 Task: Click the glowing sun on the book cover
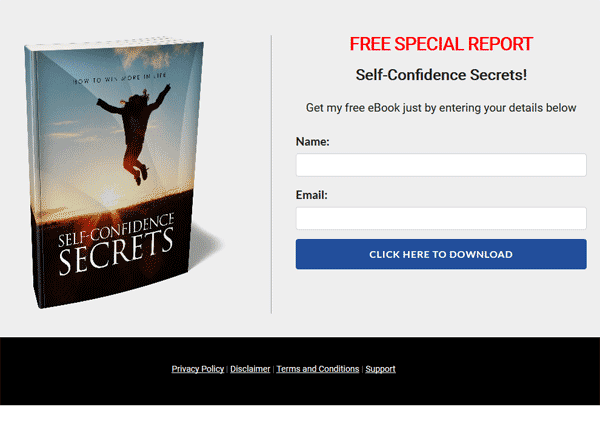pos(110,197)
